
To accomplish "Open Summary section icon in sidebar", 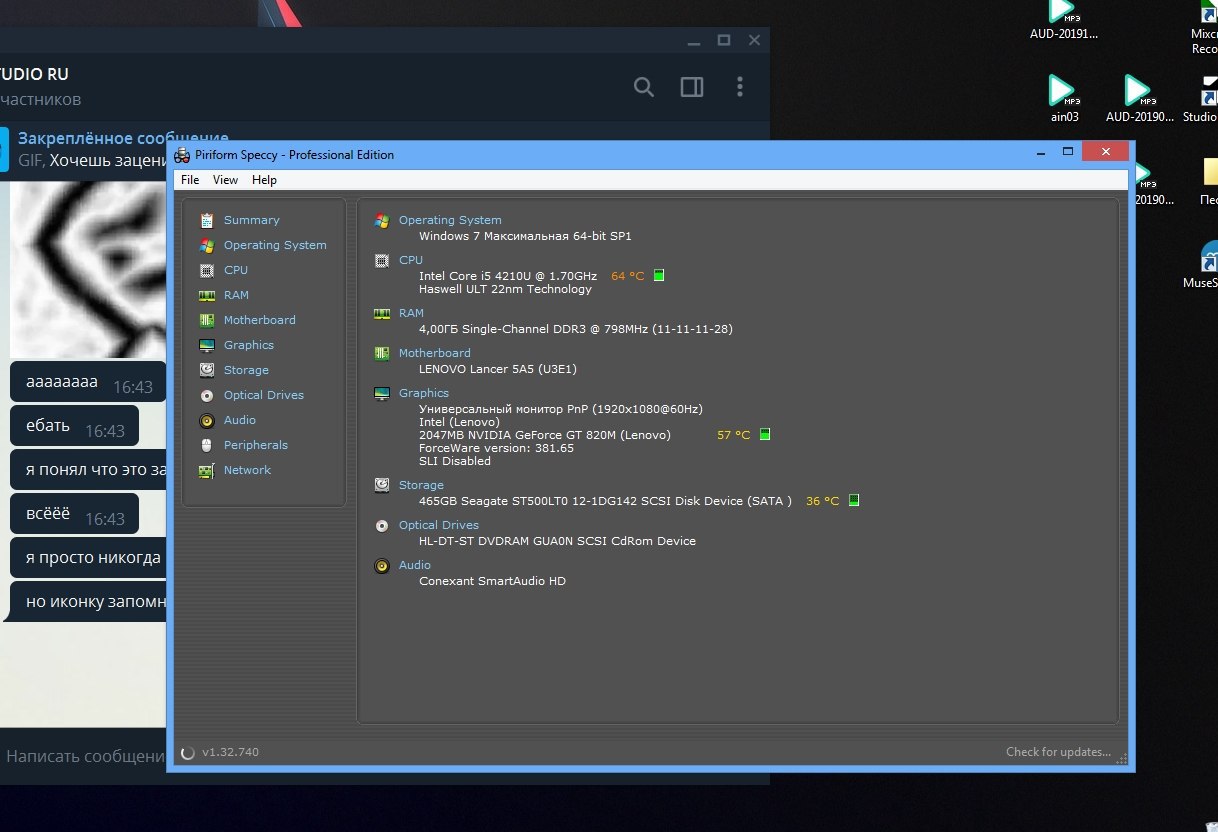I will [207, 220].
